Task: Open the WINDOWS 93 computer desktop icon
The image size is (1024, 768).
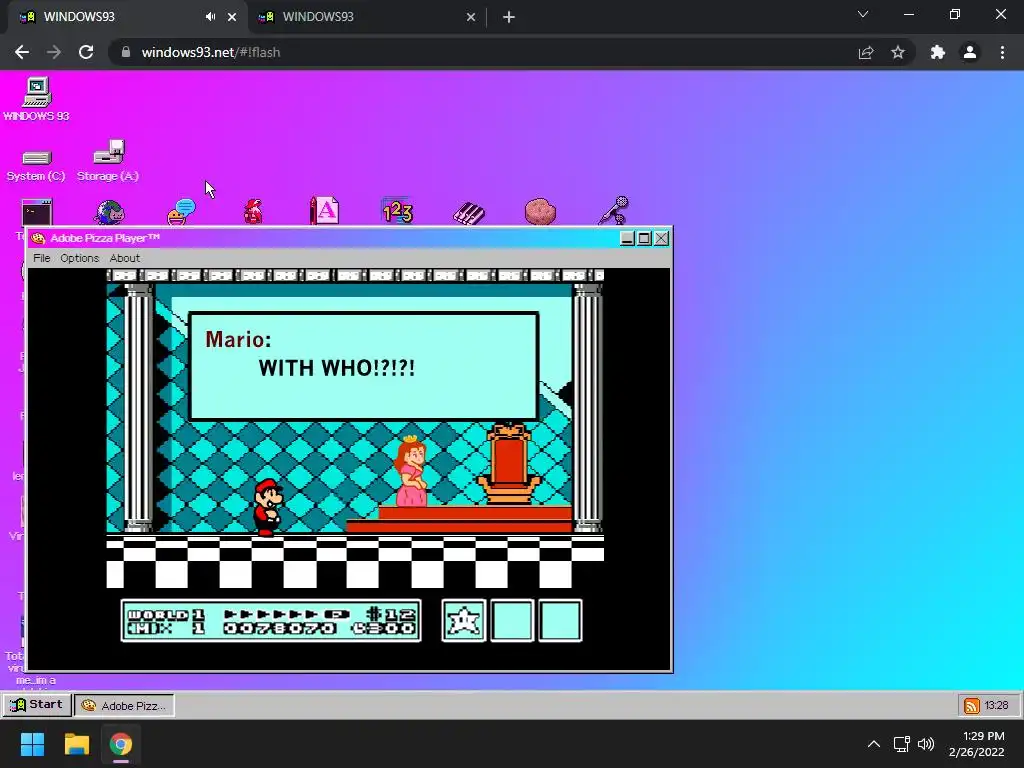Action: (x=37, y=99)
